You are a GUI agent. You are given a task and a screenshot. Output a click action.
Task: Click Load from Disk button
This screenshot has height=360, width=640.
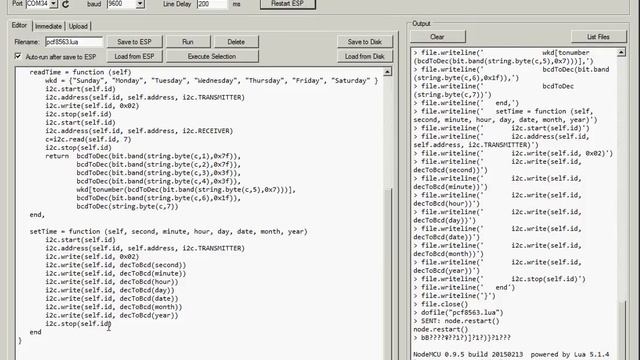click(364, 56)
